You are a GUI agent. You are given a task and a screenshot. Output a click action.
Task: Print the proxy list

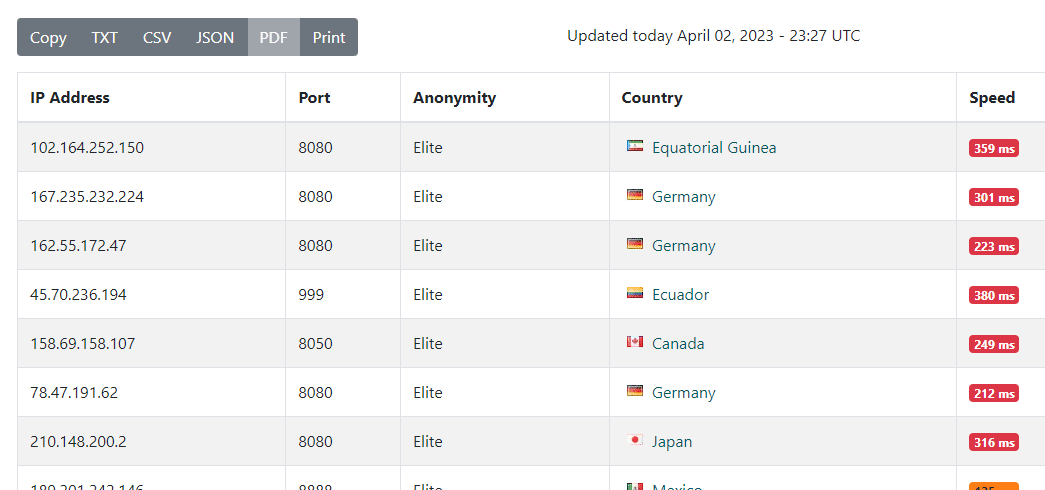329,37
